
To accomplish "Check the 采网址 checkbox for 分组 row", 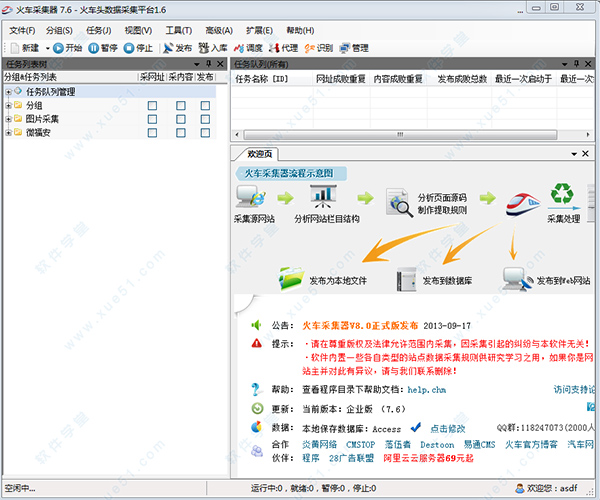I will (x=152, y=105).
